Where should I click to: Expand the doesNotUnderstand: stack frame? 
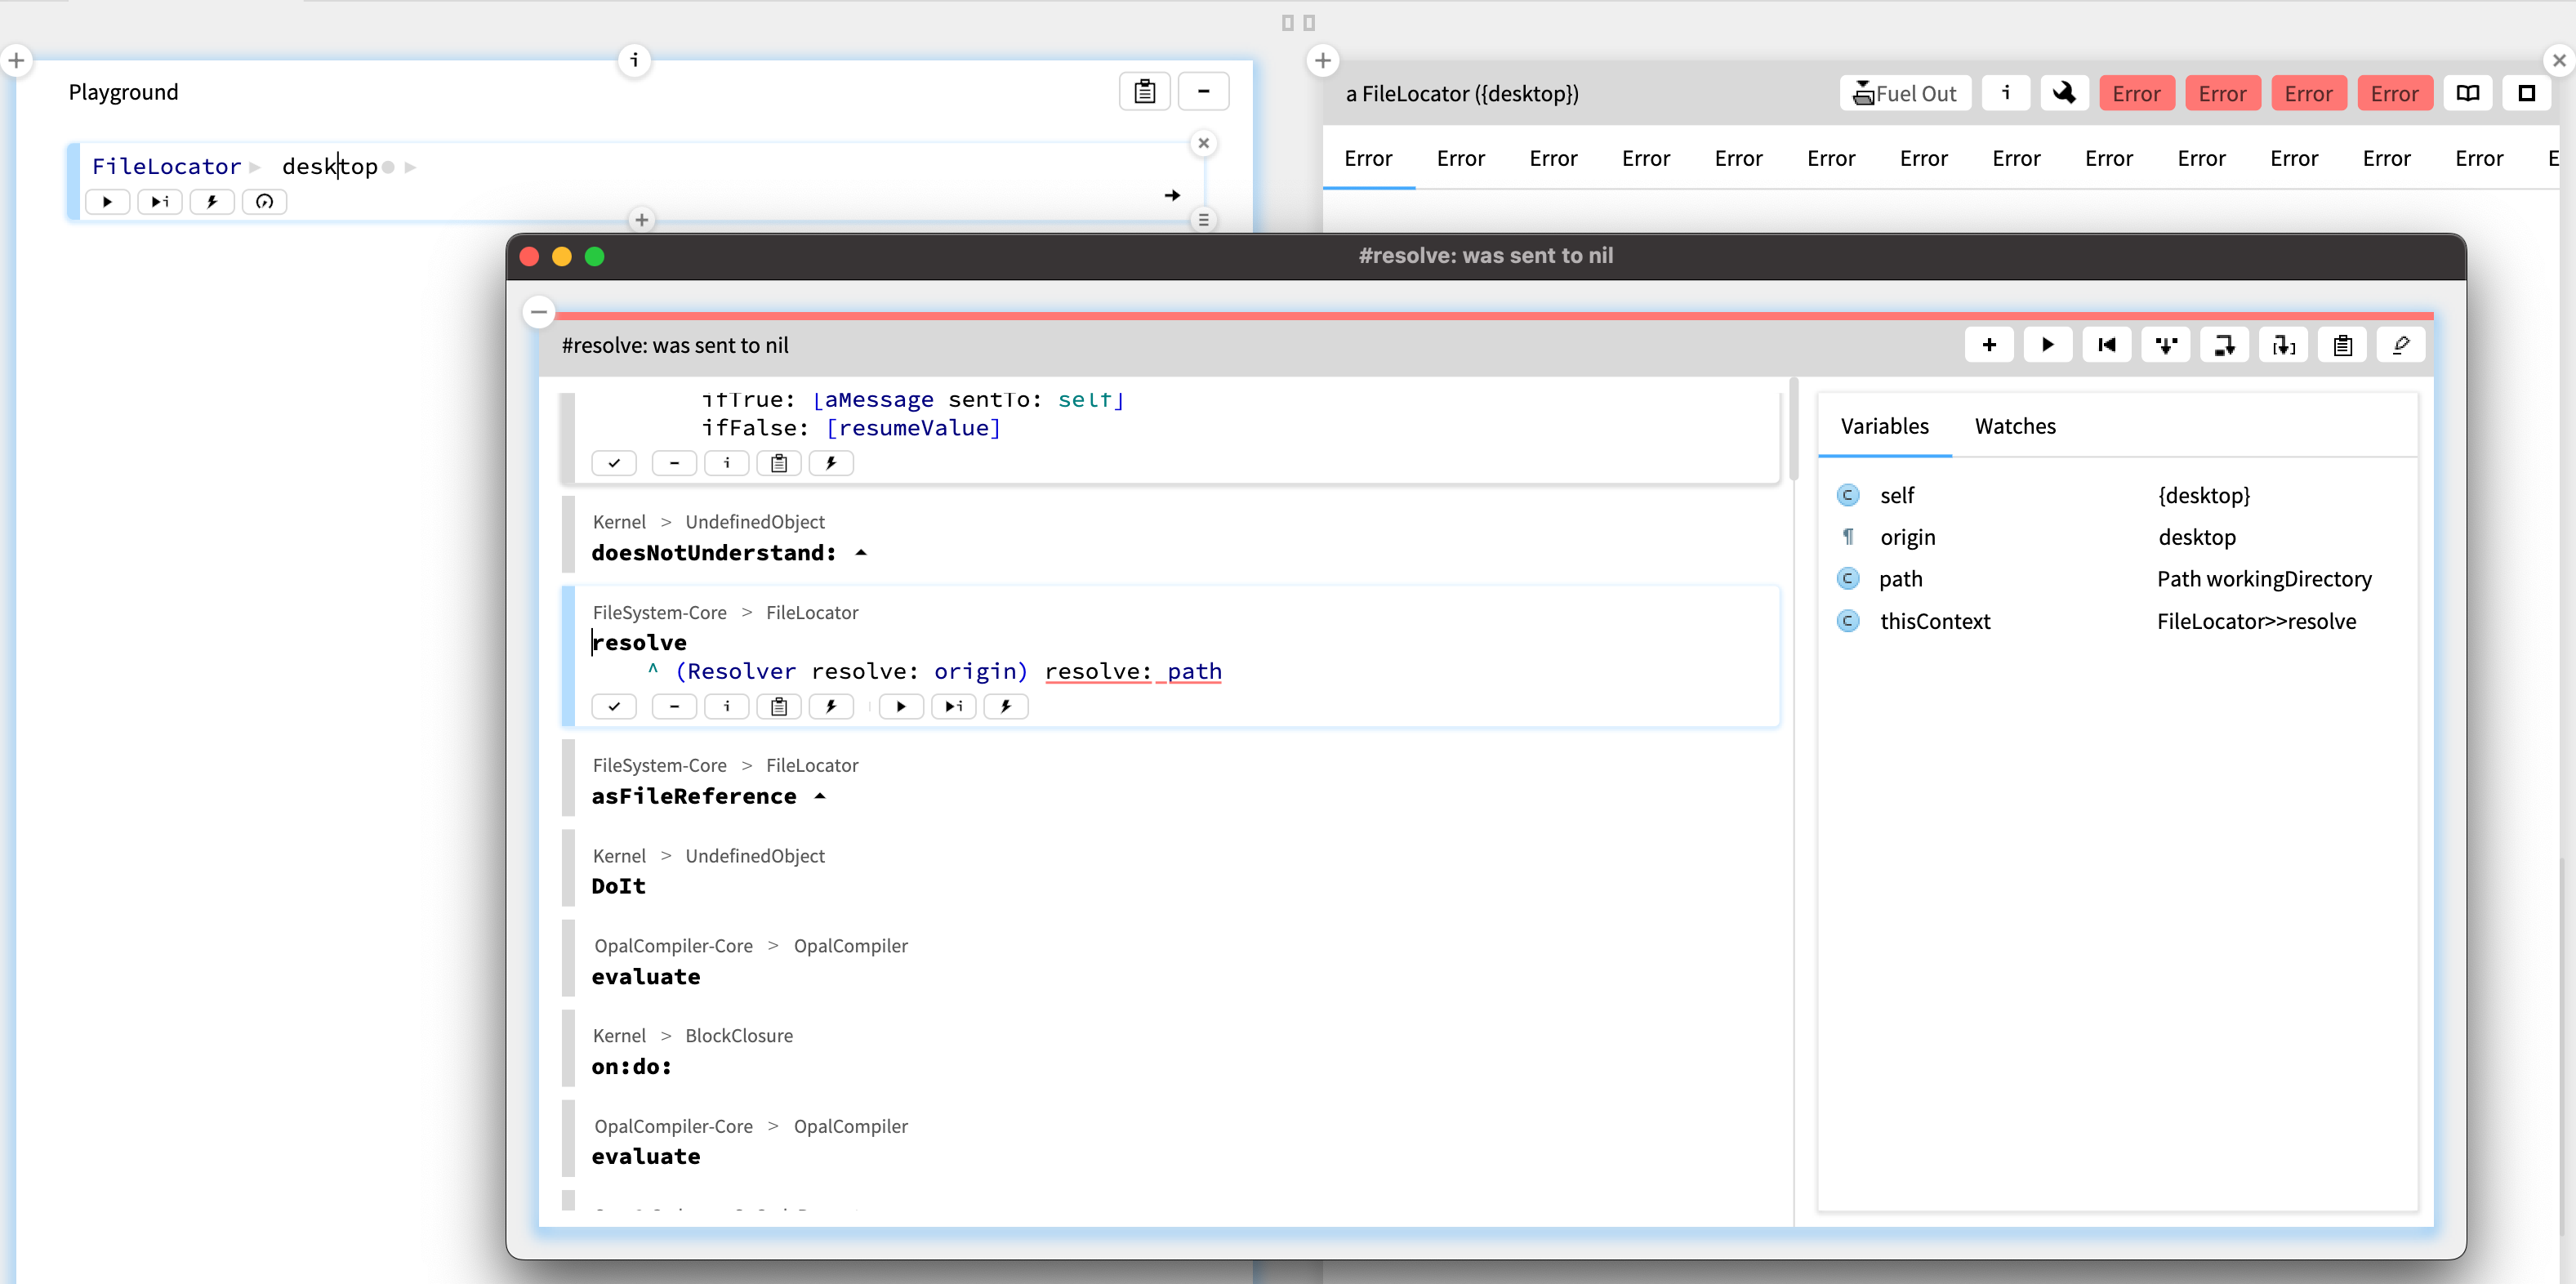point(861,553)
